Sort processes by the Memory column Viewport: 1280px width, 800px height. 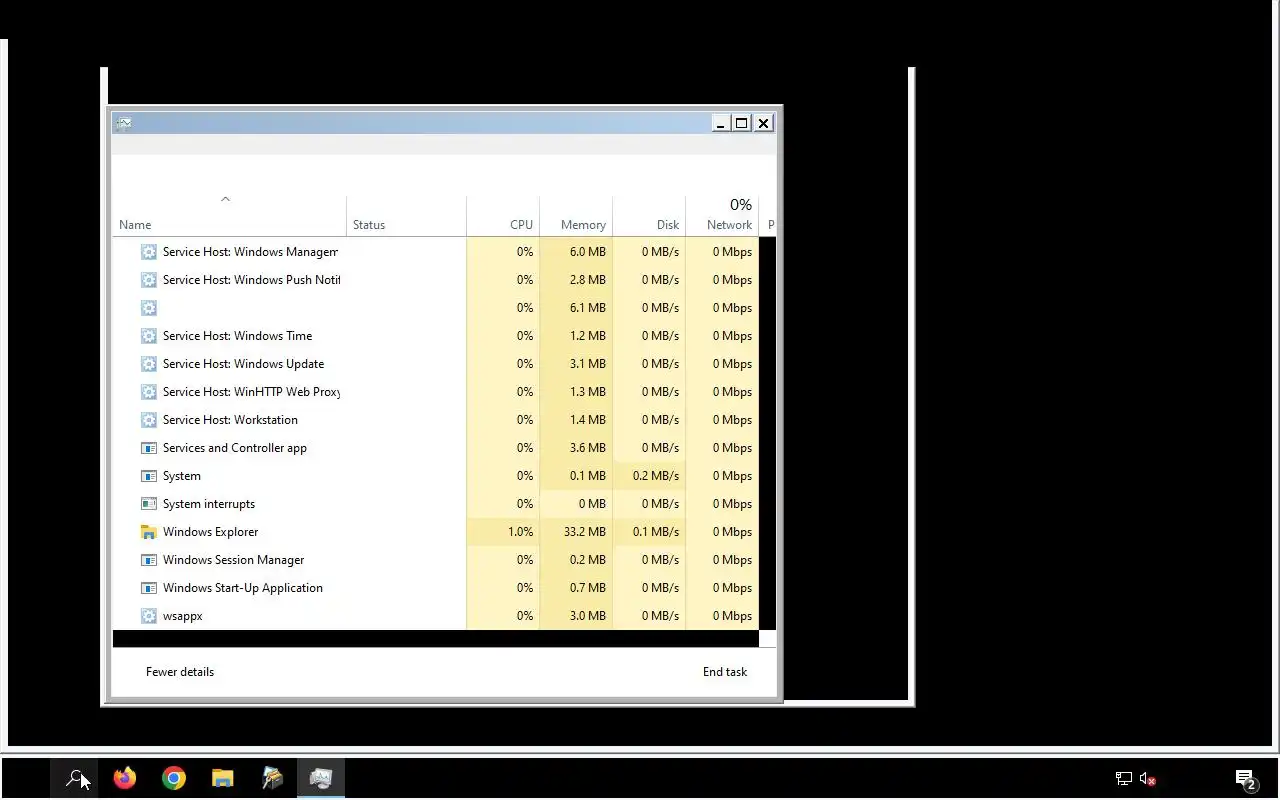click(583, 225)
